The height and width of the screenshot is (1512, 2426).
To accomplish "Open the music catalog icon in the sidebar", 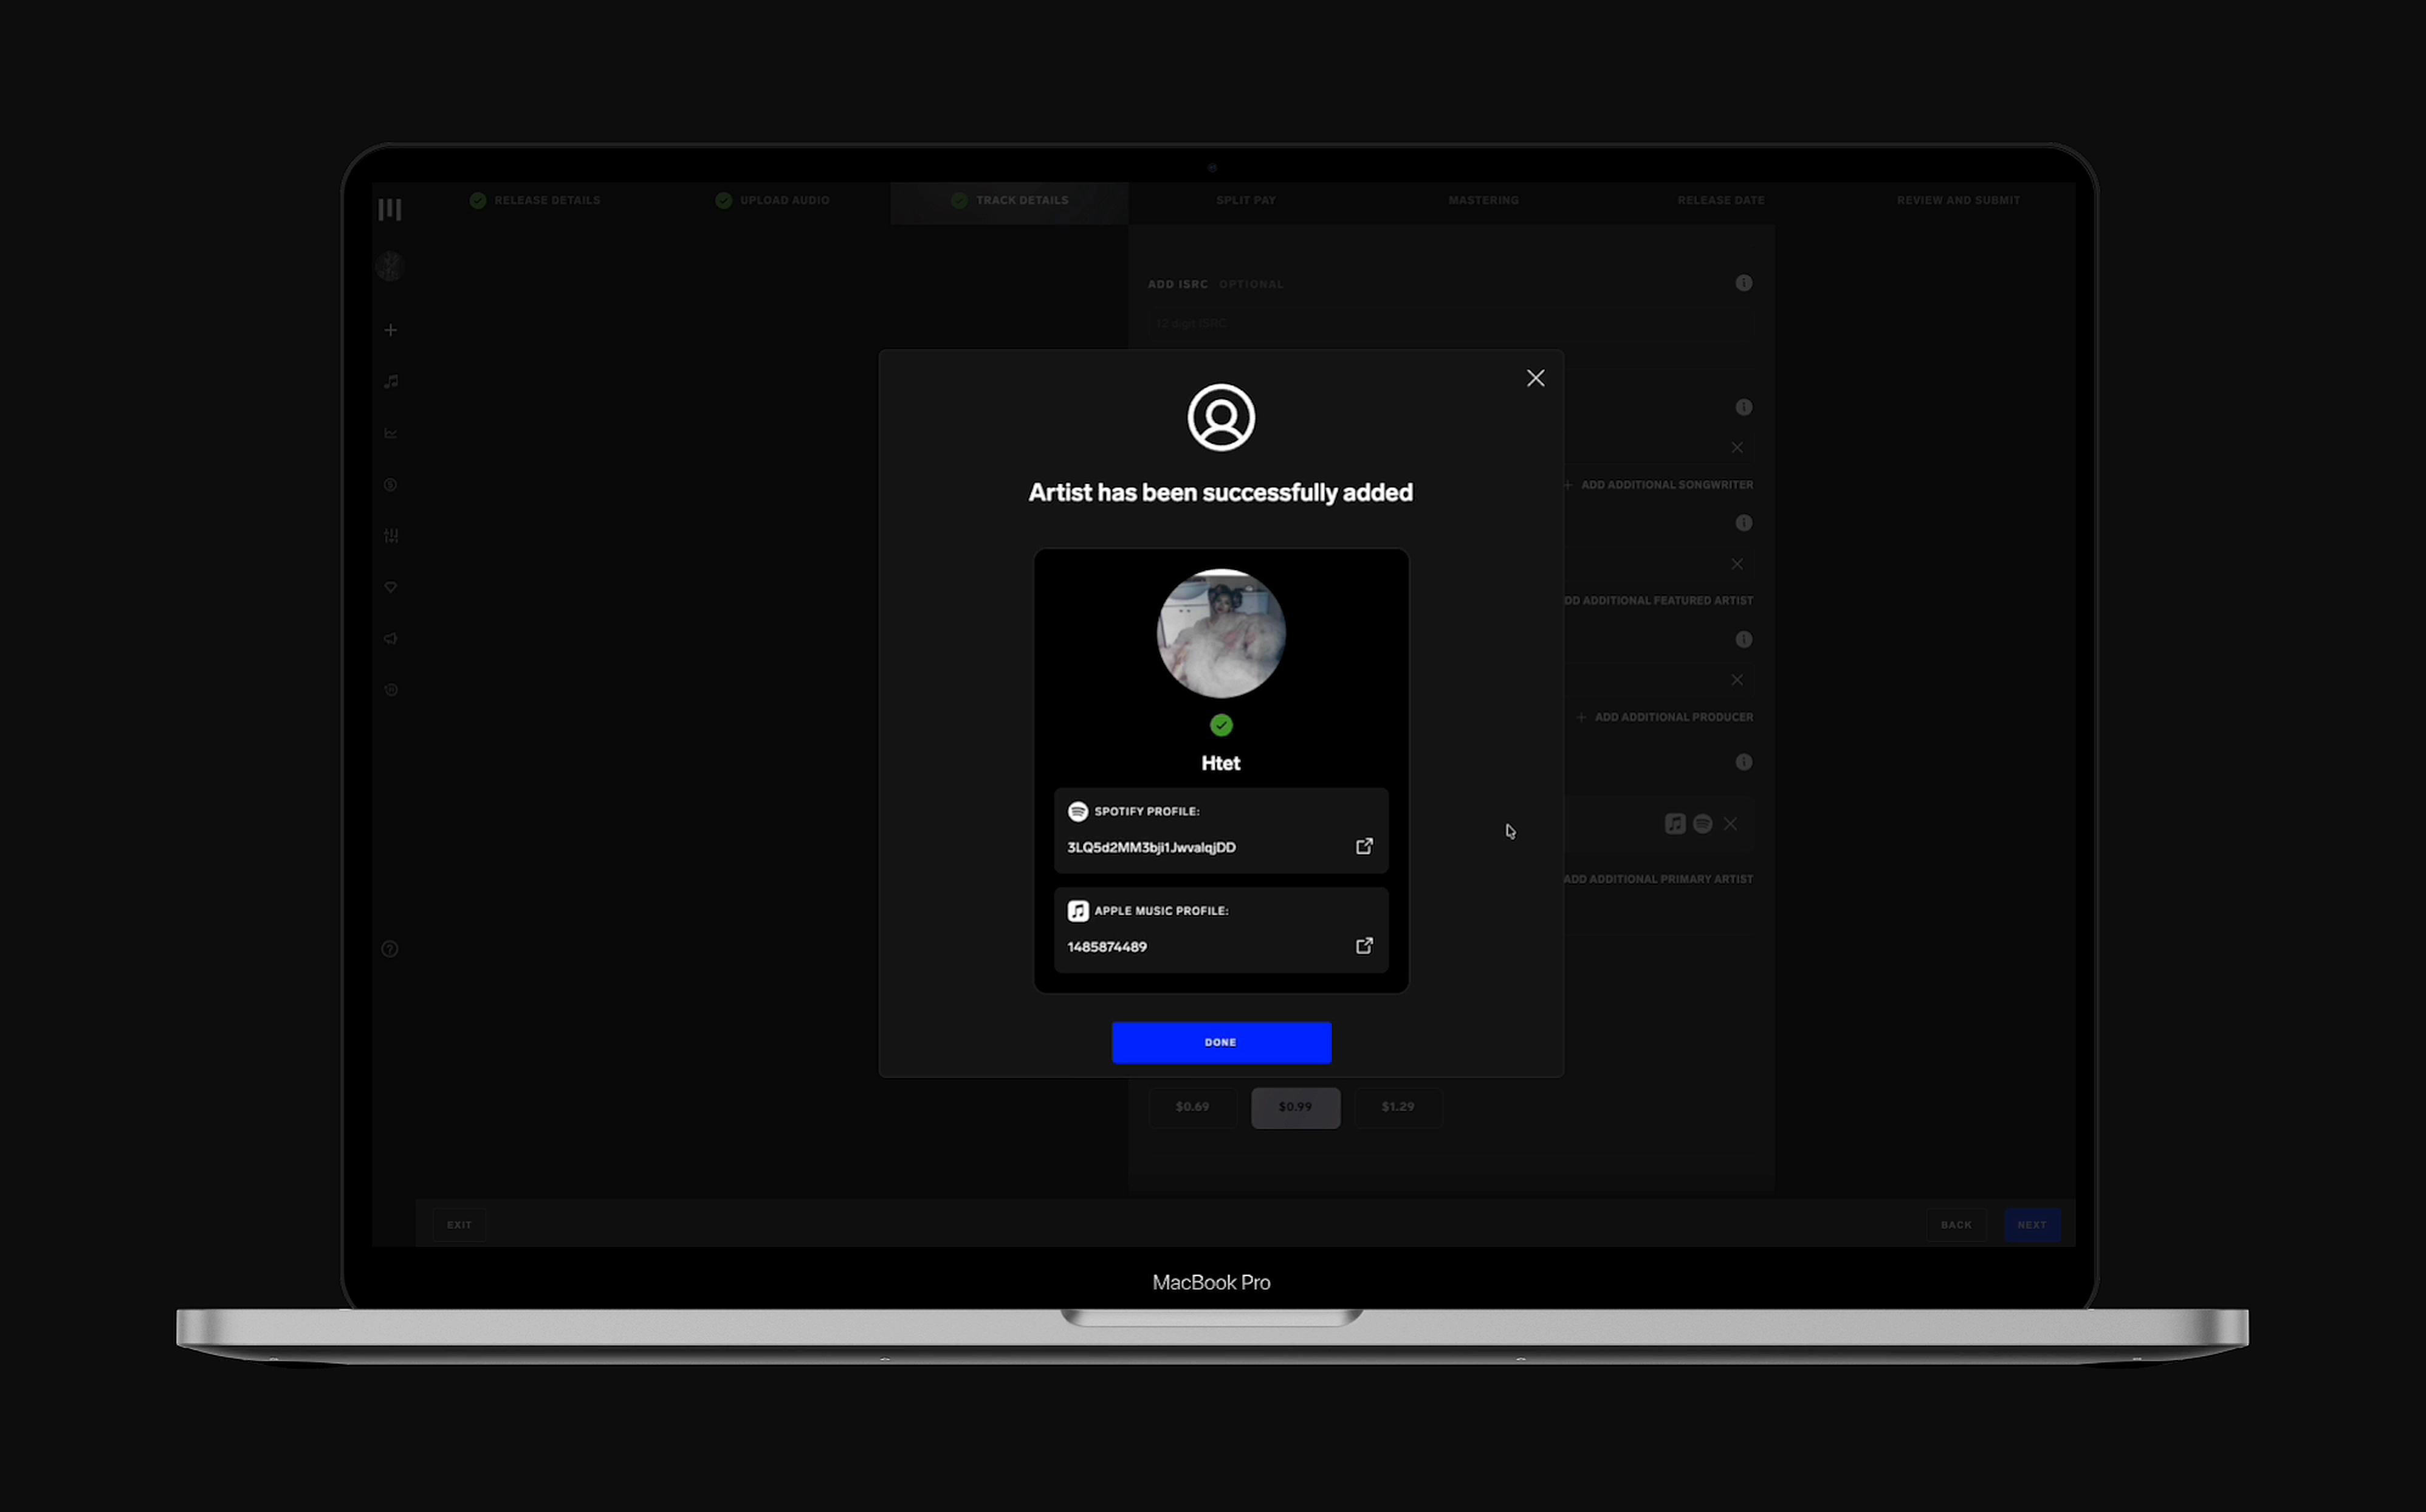I will (390, 381).
